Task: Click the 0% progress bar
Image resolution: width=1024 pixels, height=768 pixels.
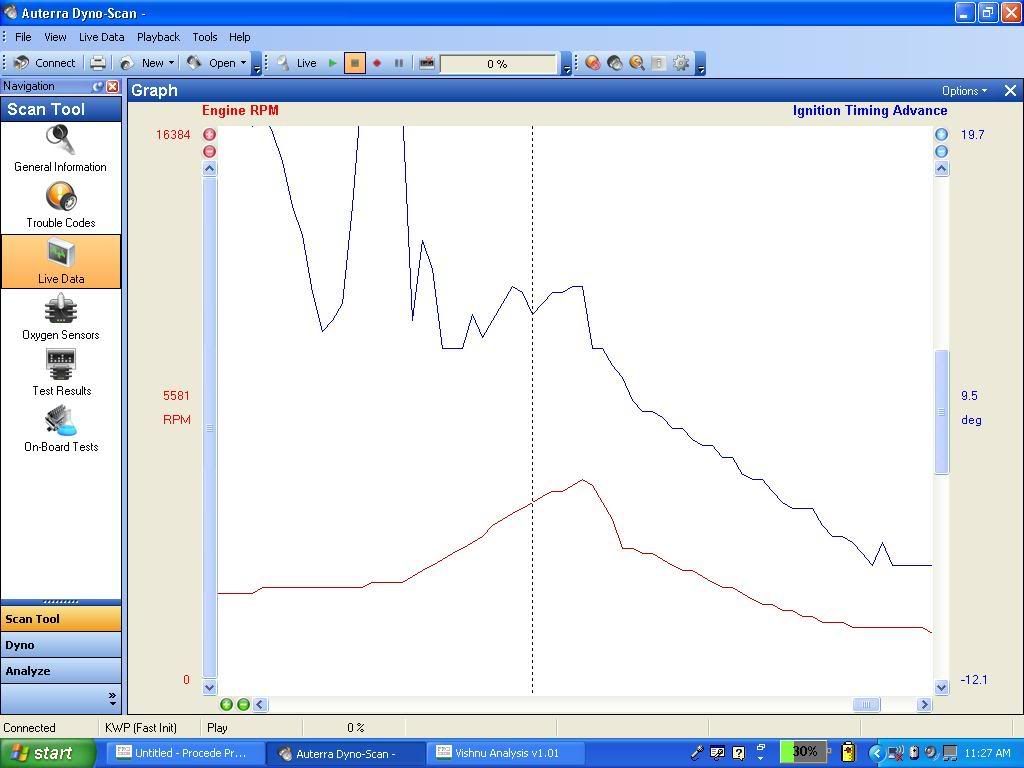Action: [x=498, y=63]
